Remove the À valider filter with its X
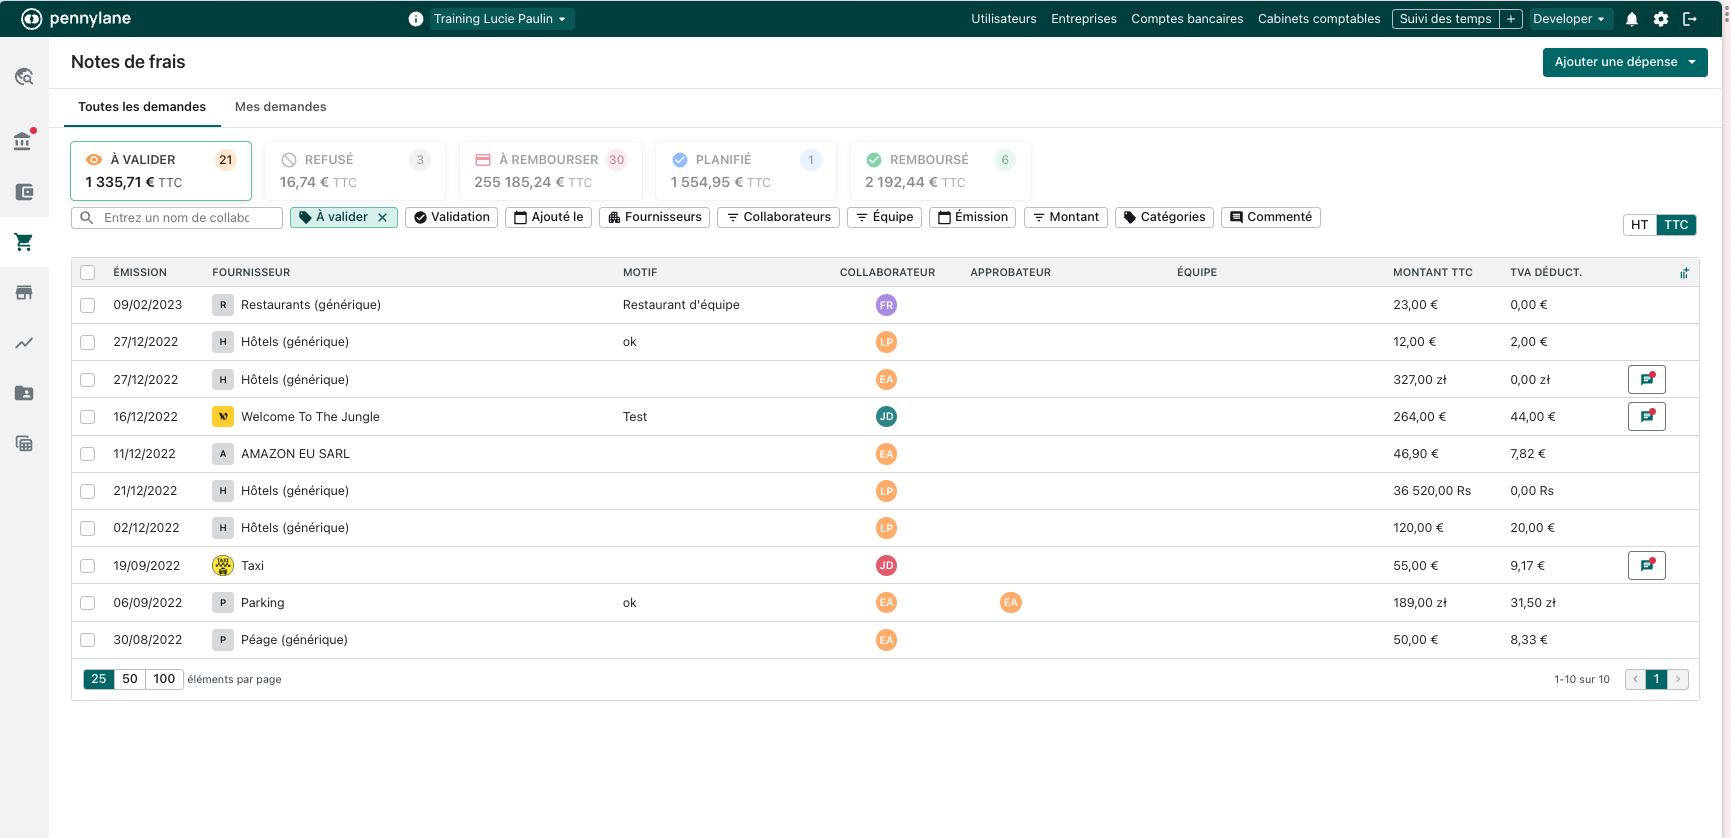The height and width of the screenshot is (838, 1731). click(x=382, y=217)
